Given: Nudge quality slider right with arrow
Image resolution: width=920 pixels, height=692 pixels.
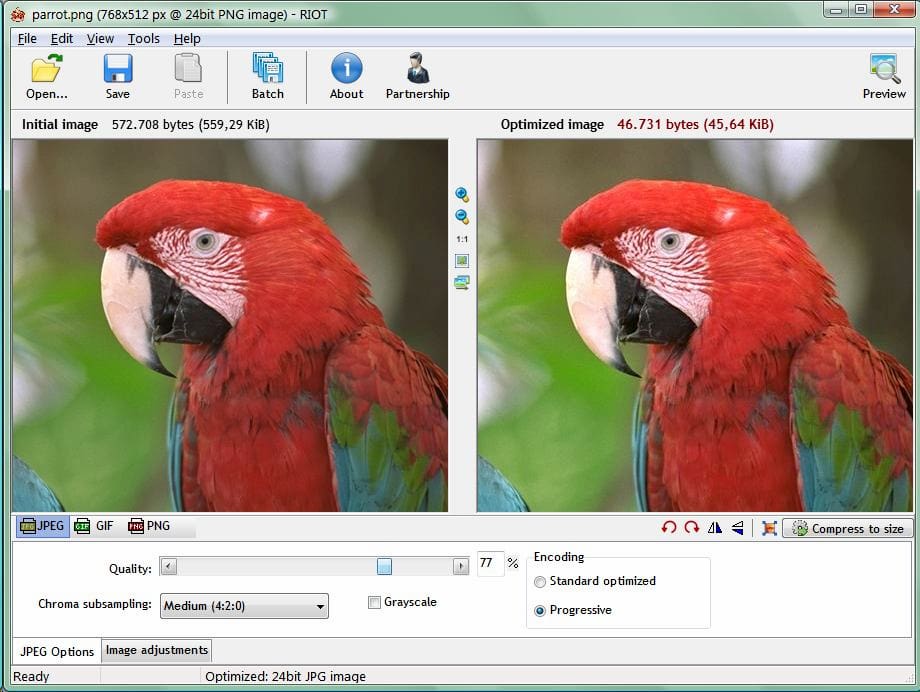Looking at the screenshot, I should tap(461, 566).
